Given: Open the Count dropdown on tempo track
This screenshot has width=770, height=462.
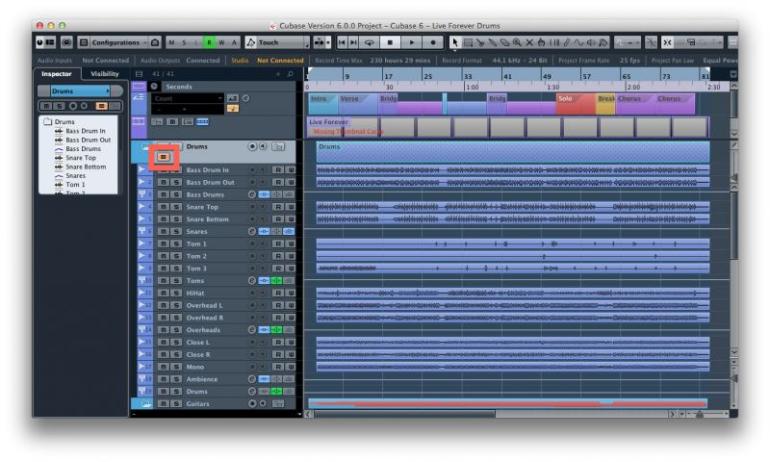Looking at the screenshot, I should coord(187,98).
